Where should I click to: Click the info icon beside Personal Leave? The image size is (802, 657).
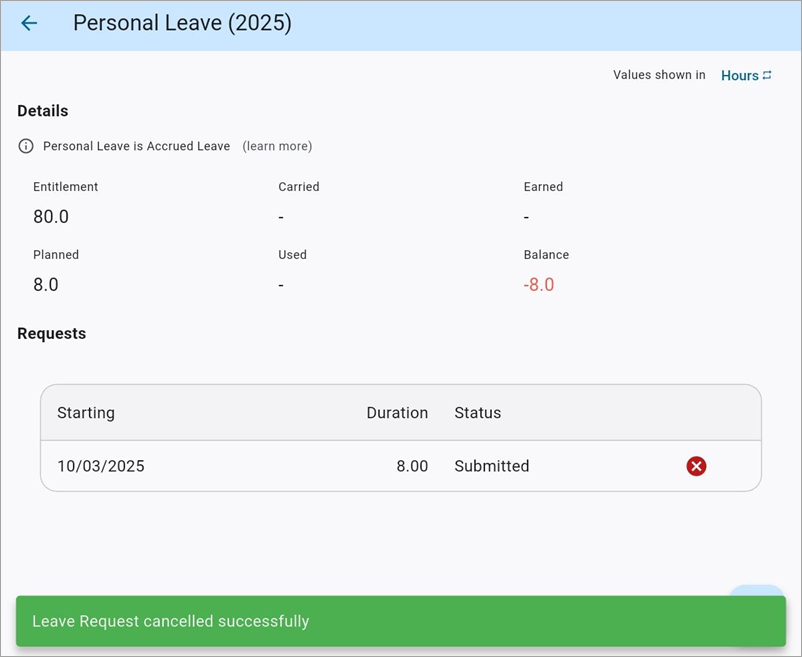26,146
